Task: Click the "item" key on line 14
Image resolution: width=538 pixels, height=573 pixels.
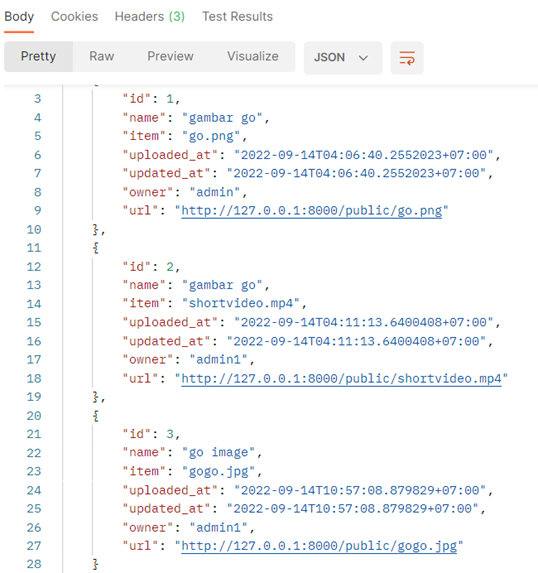Action: click(x=144, y=303)
